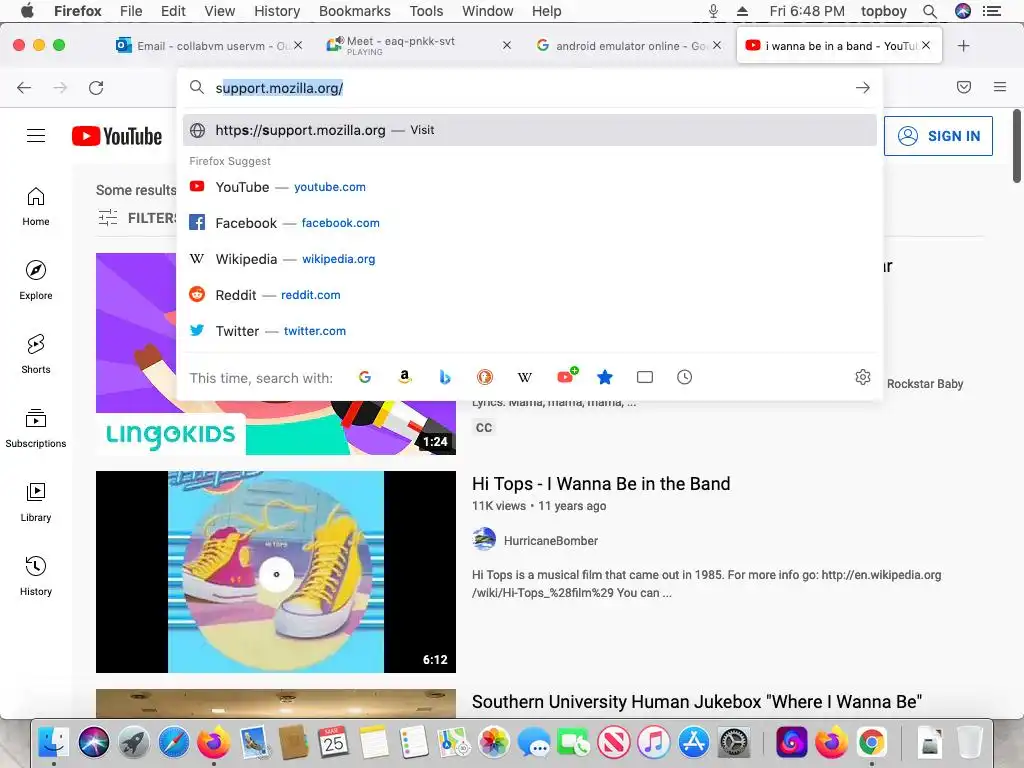This screenshot has width=1024, height=768.
Task: Select Reddit reddit.com suggestion
Action: [530, 295]
